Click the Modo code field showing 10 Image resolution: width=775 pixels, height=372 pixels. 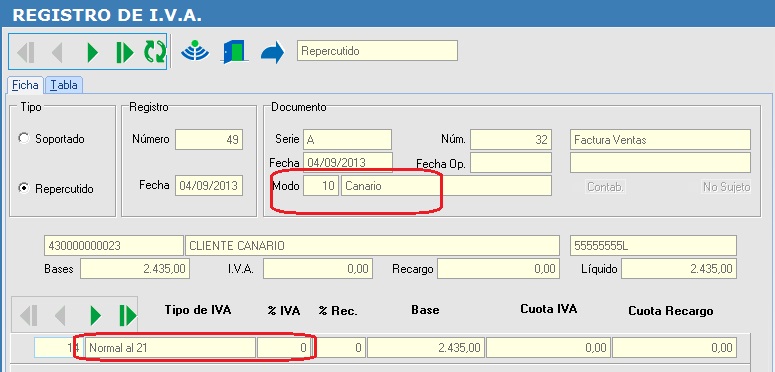tap(321, 186)
